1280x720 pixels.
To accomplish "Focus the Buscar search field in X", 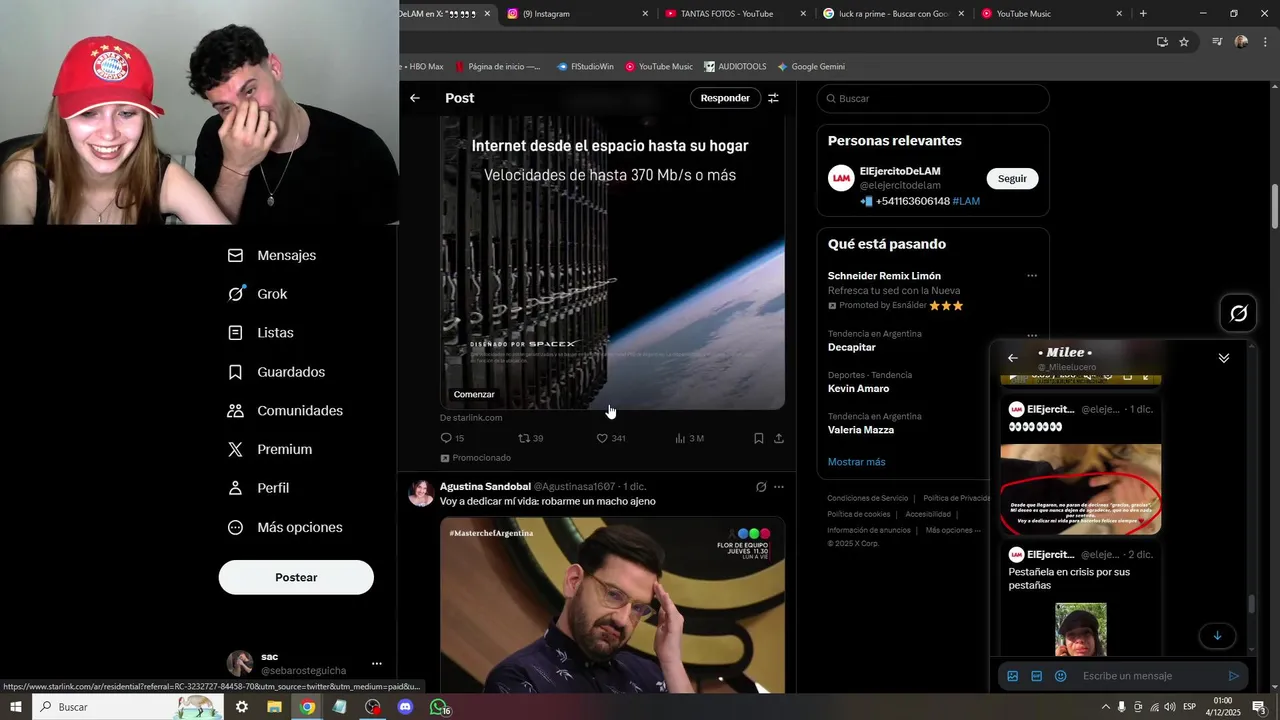I will click(933, 98).
